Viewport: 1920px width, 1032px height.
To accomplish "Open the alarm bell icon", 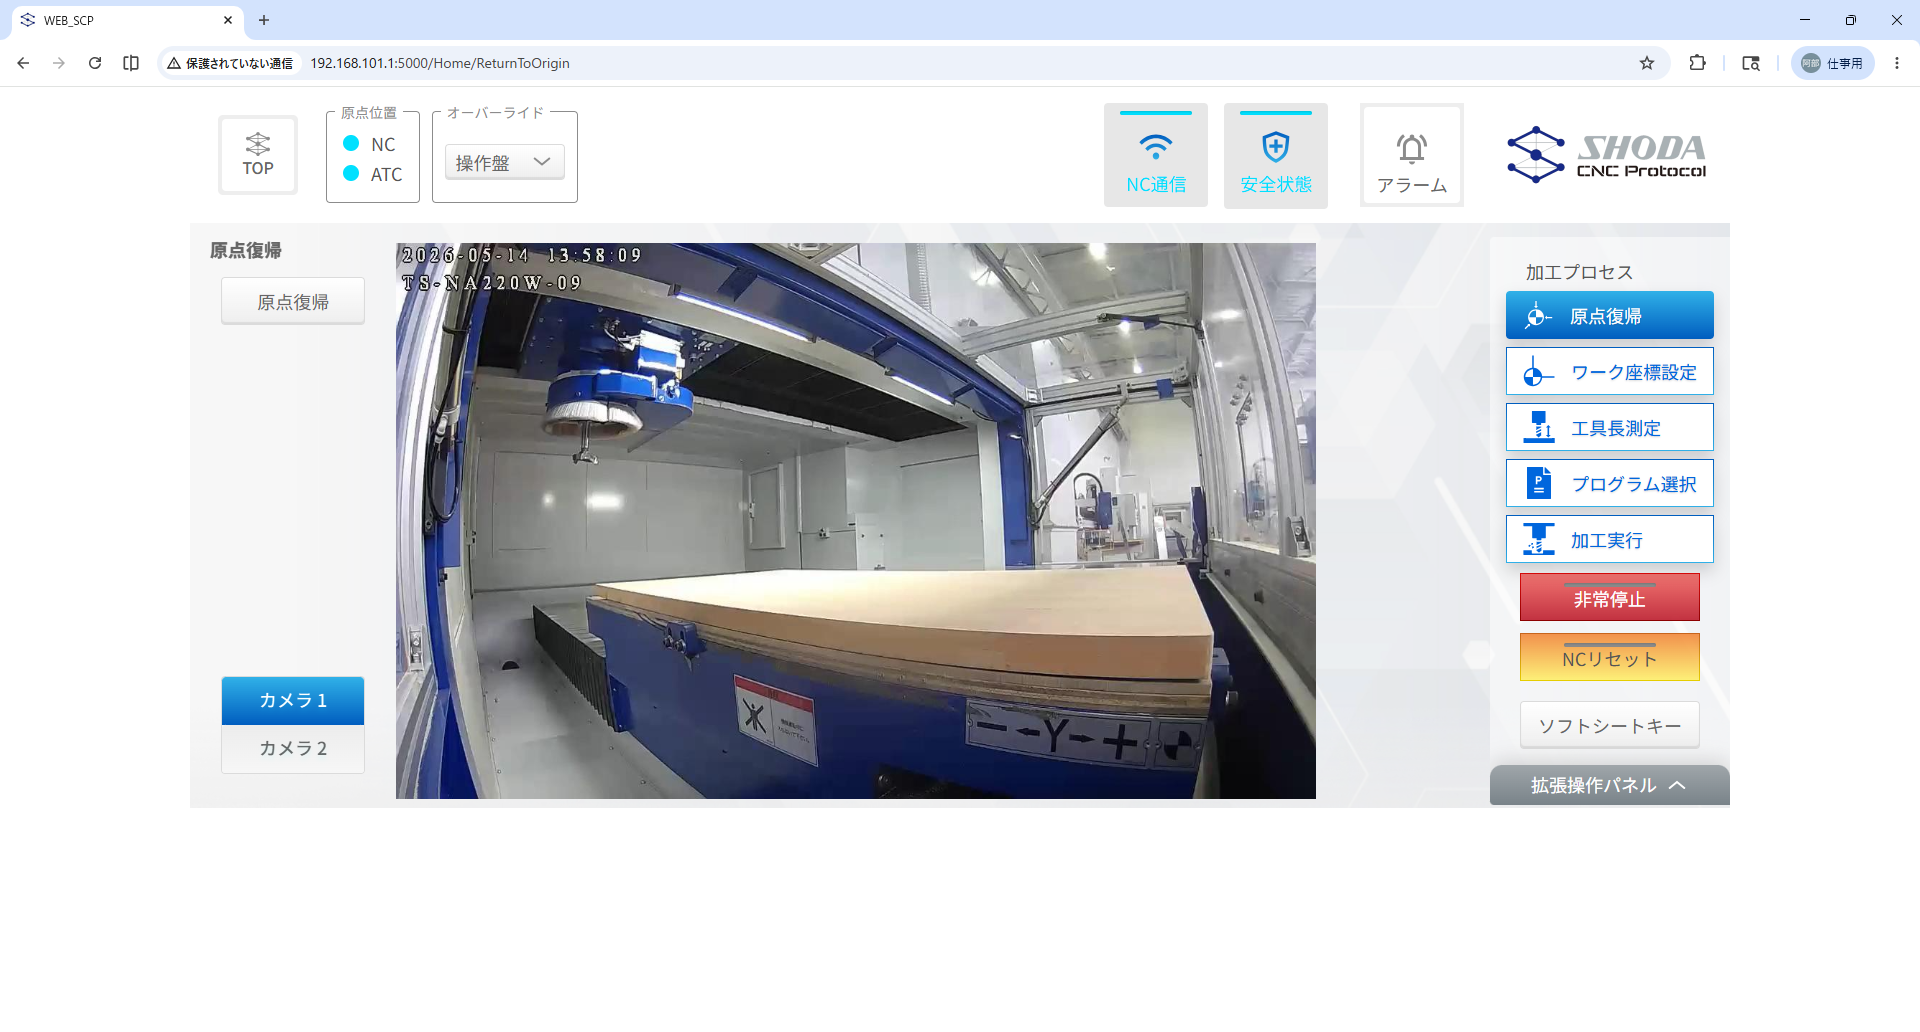I will [x=1412, y=149].
